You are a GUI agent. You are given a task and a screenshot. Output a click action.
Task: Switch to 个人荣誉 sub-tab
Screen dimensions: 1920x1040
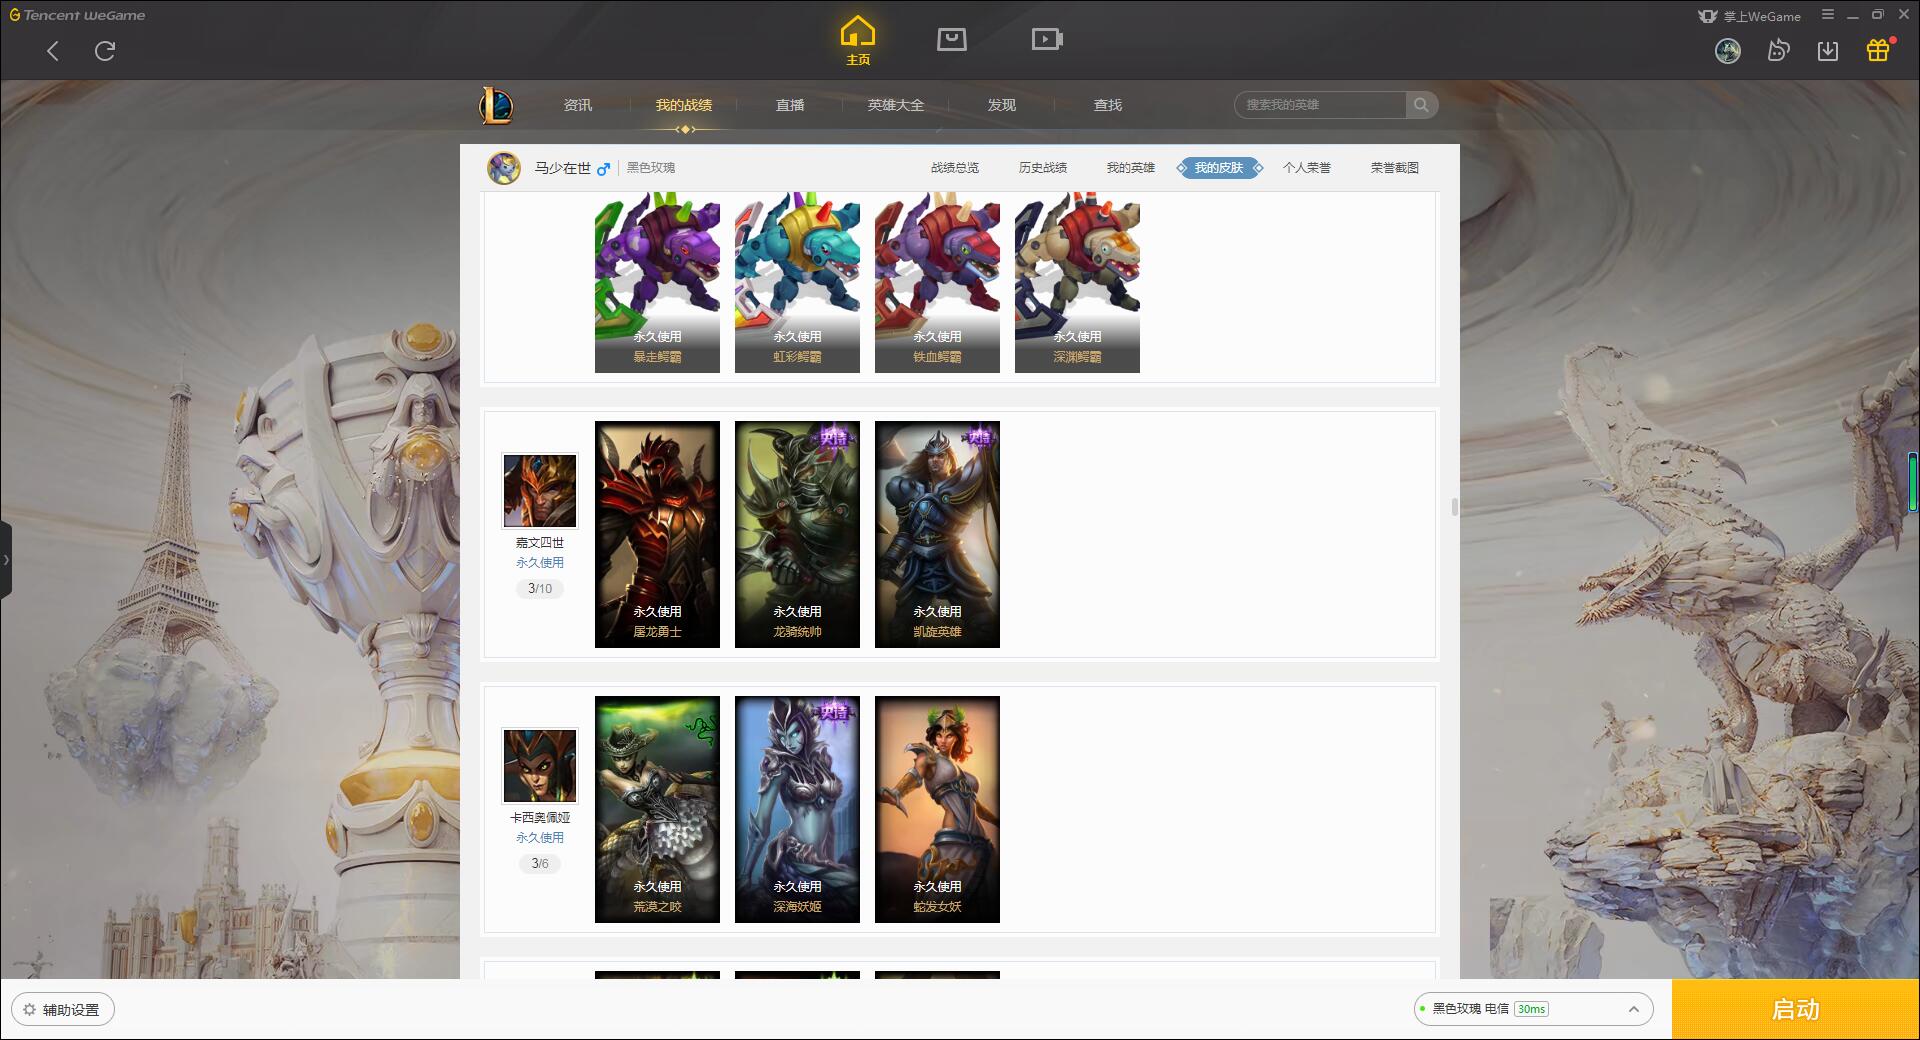[1307, 168]
